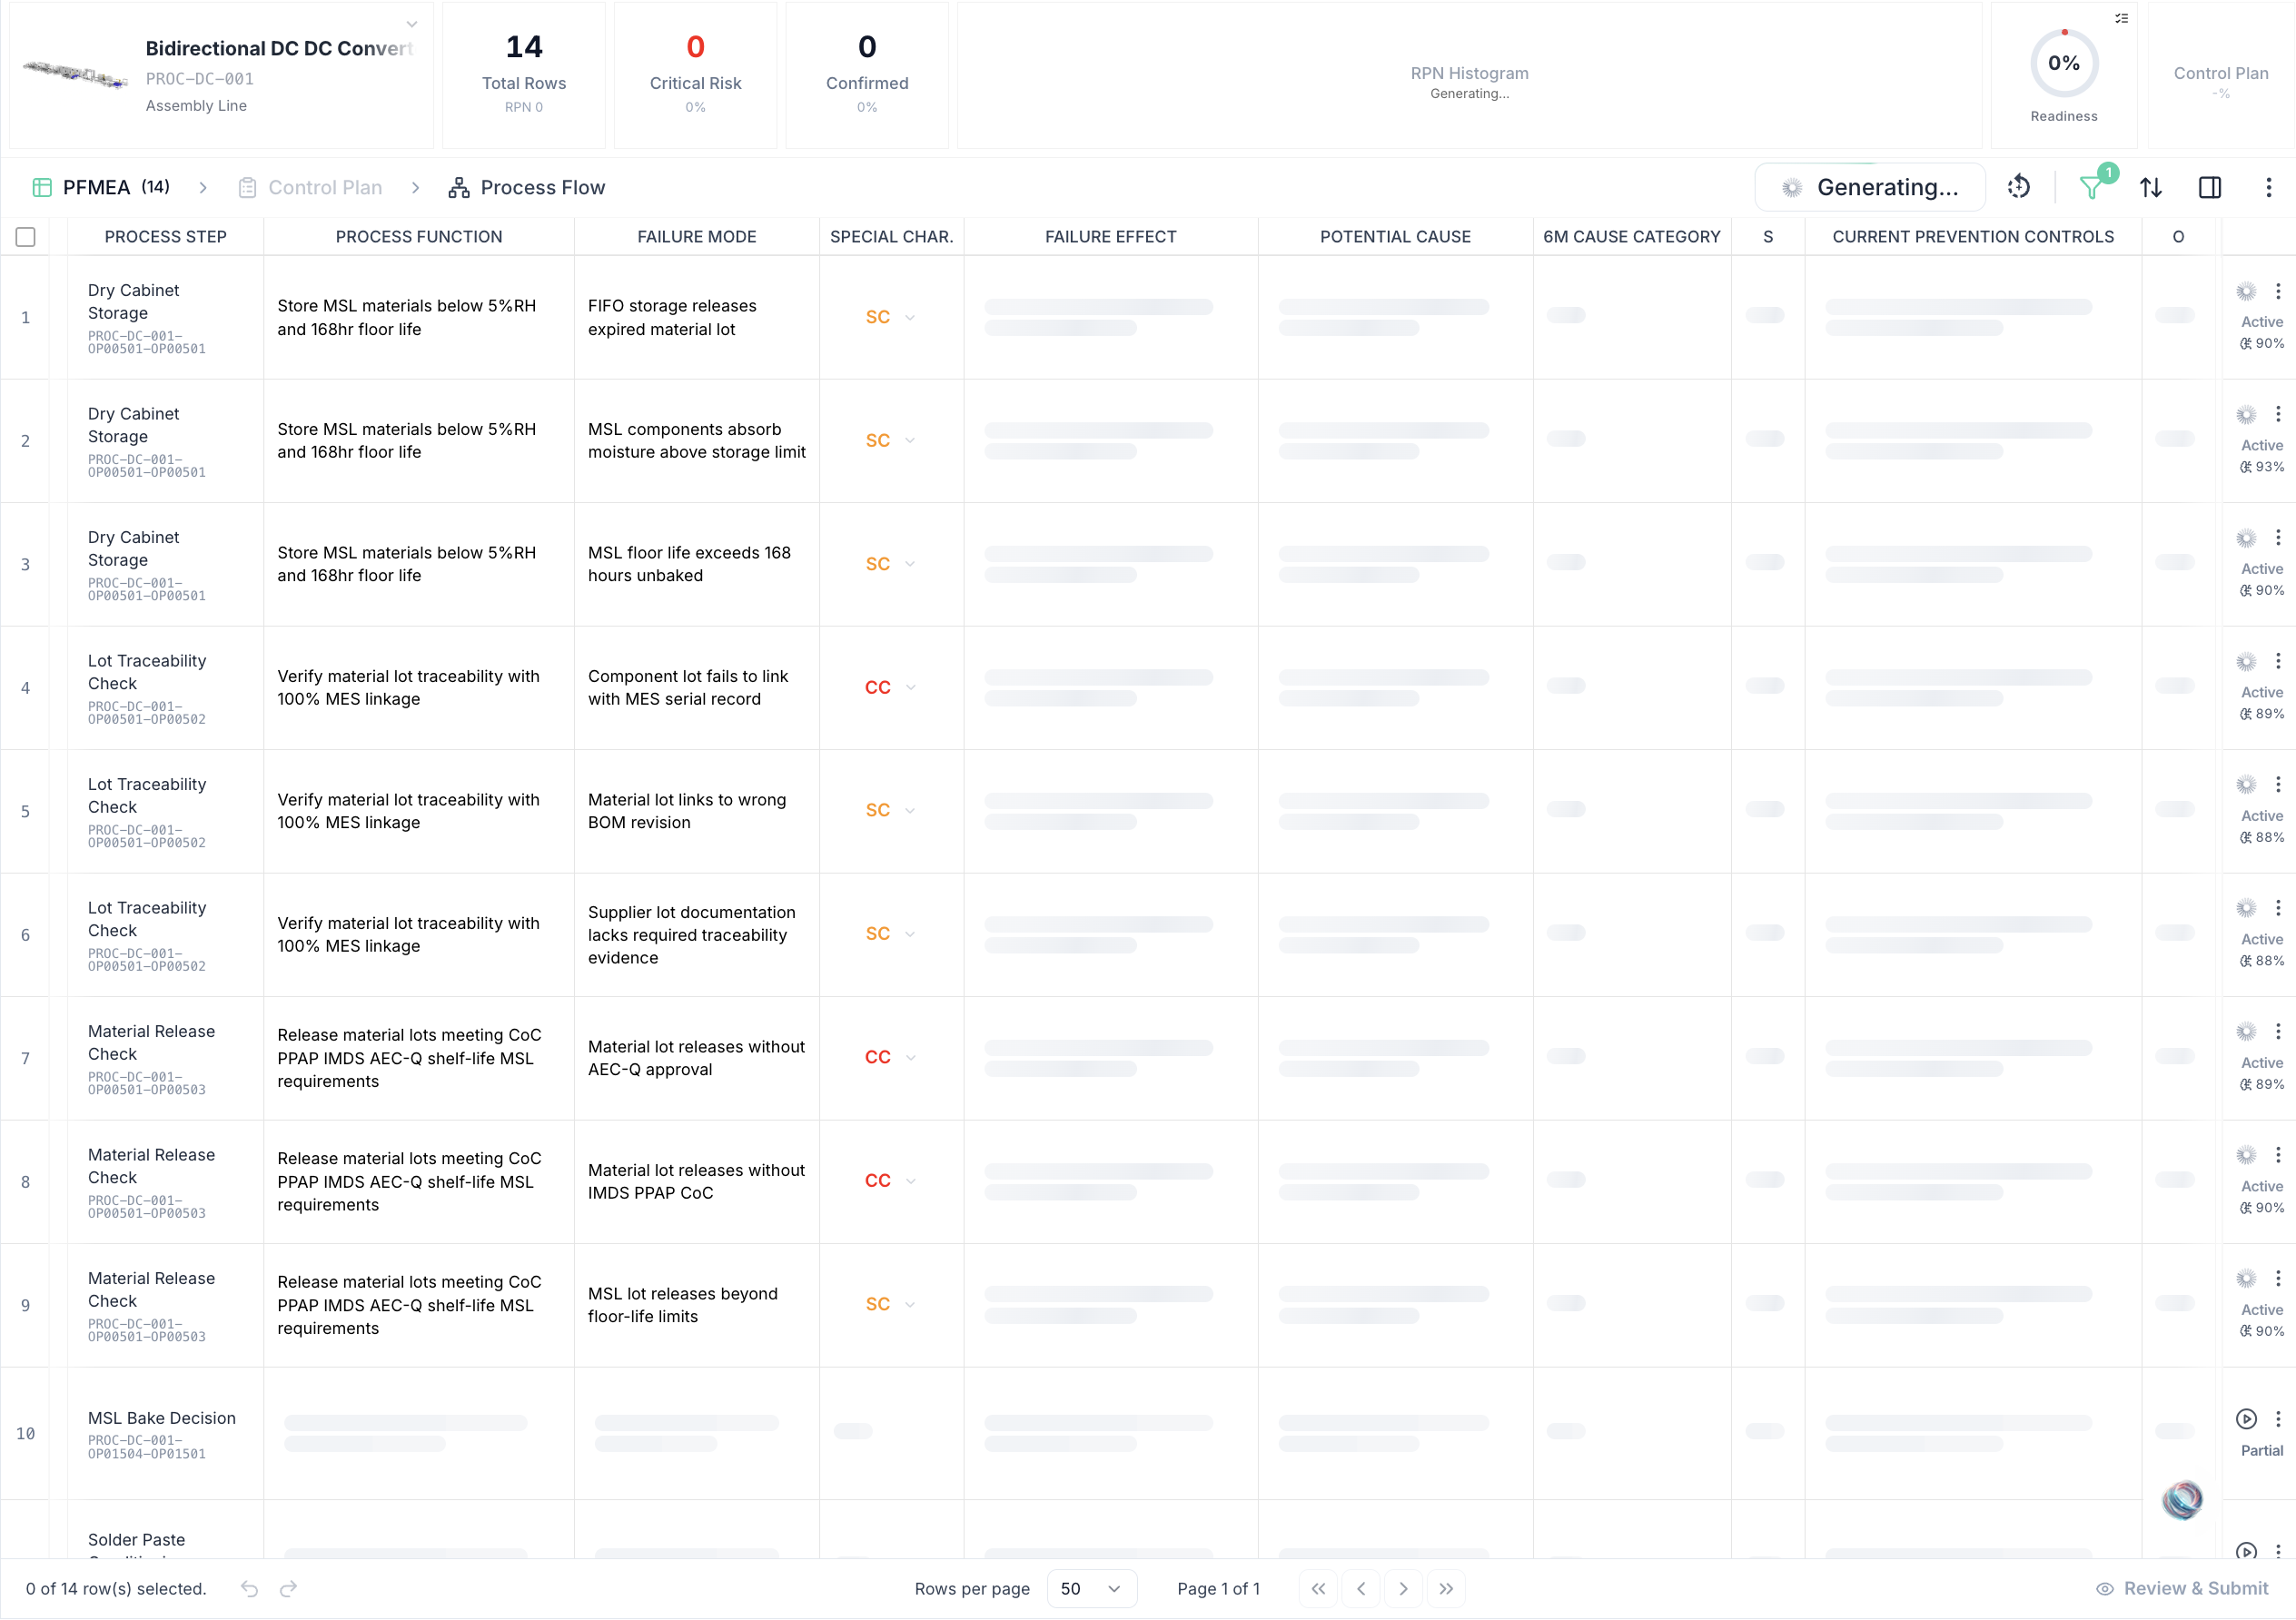Click the Confirmed stat card

tap(867, 75)
